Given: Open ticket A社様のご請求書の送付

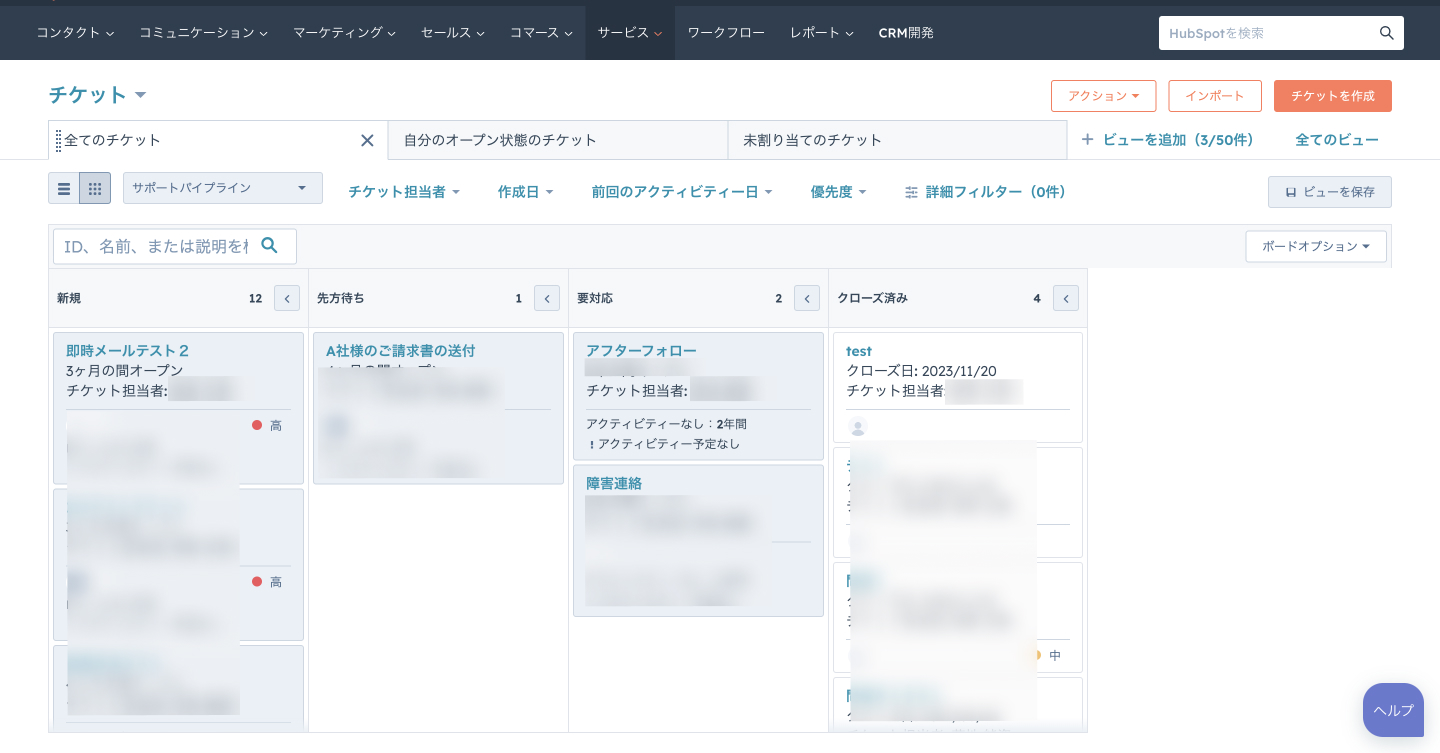Looking at the screenshot, I should coord(401,351).
